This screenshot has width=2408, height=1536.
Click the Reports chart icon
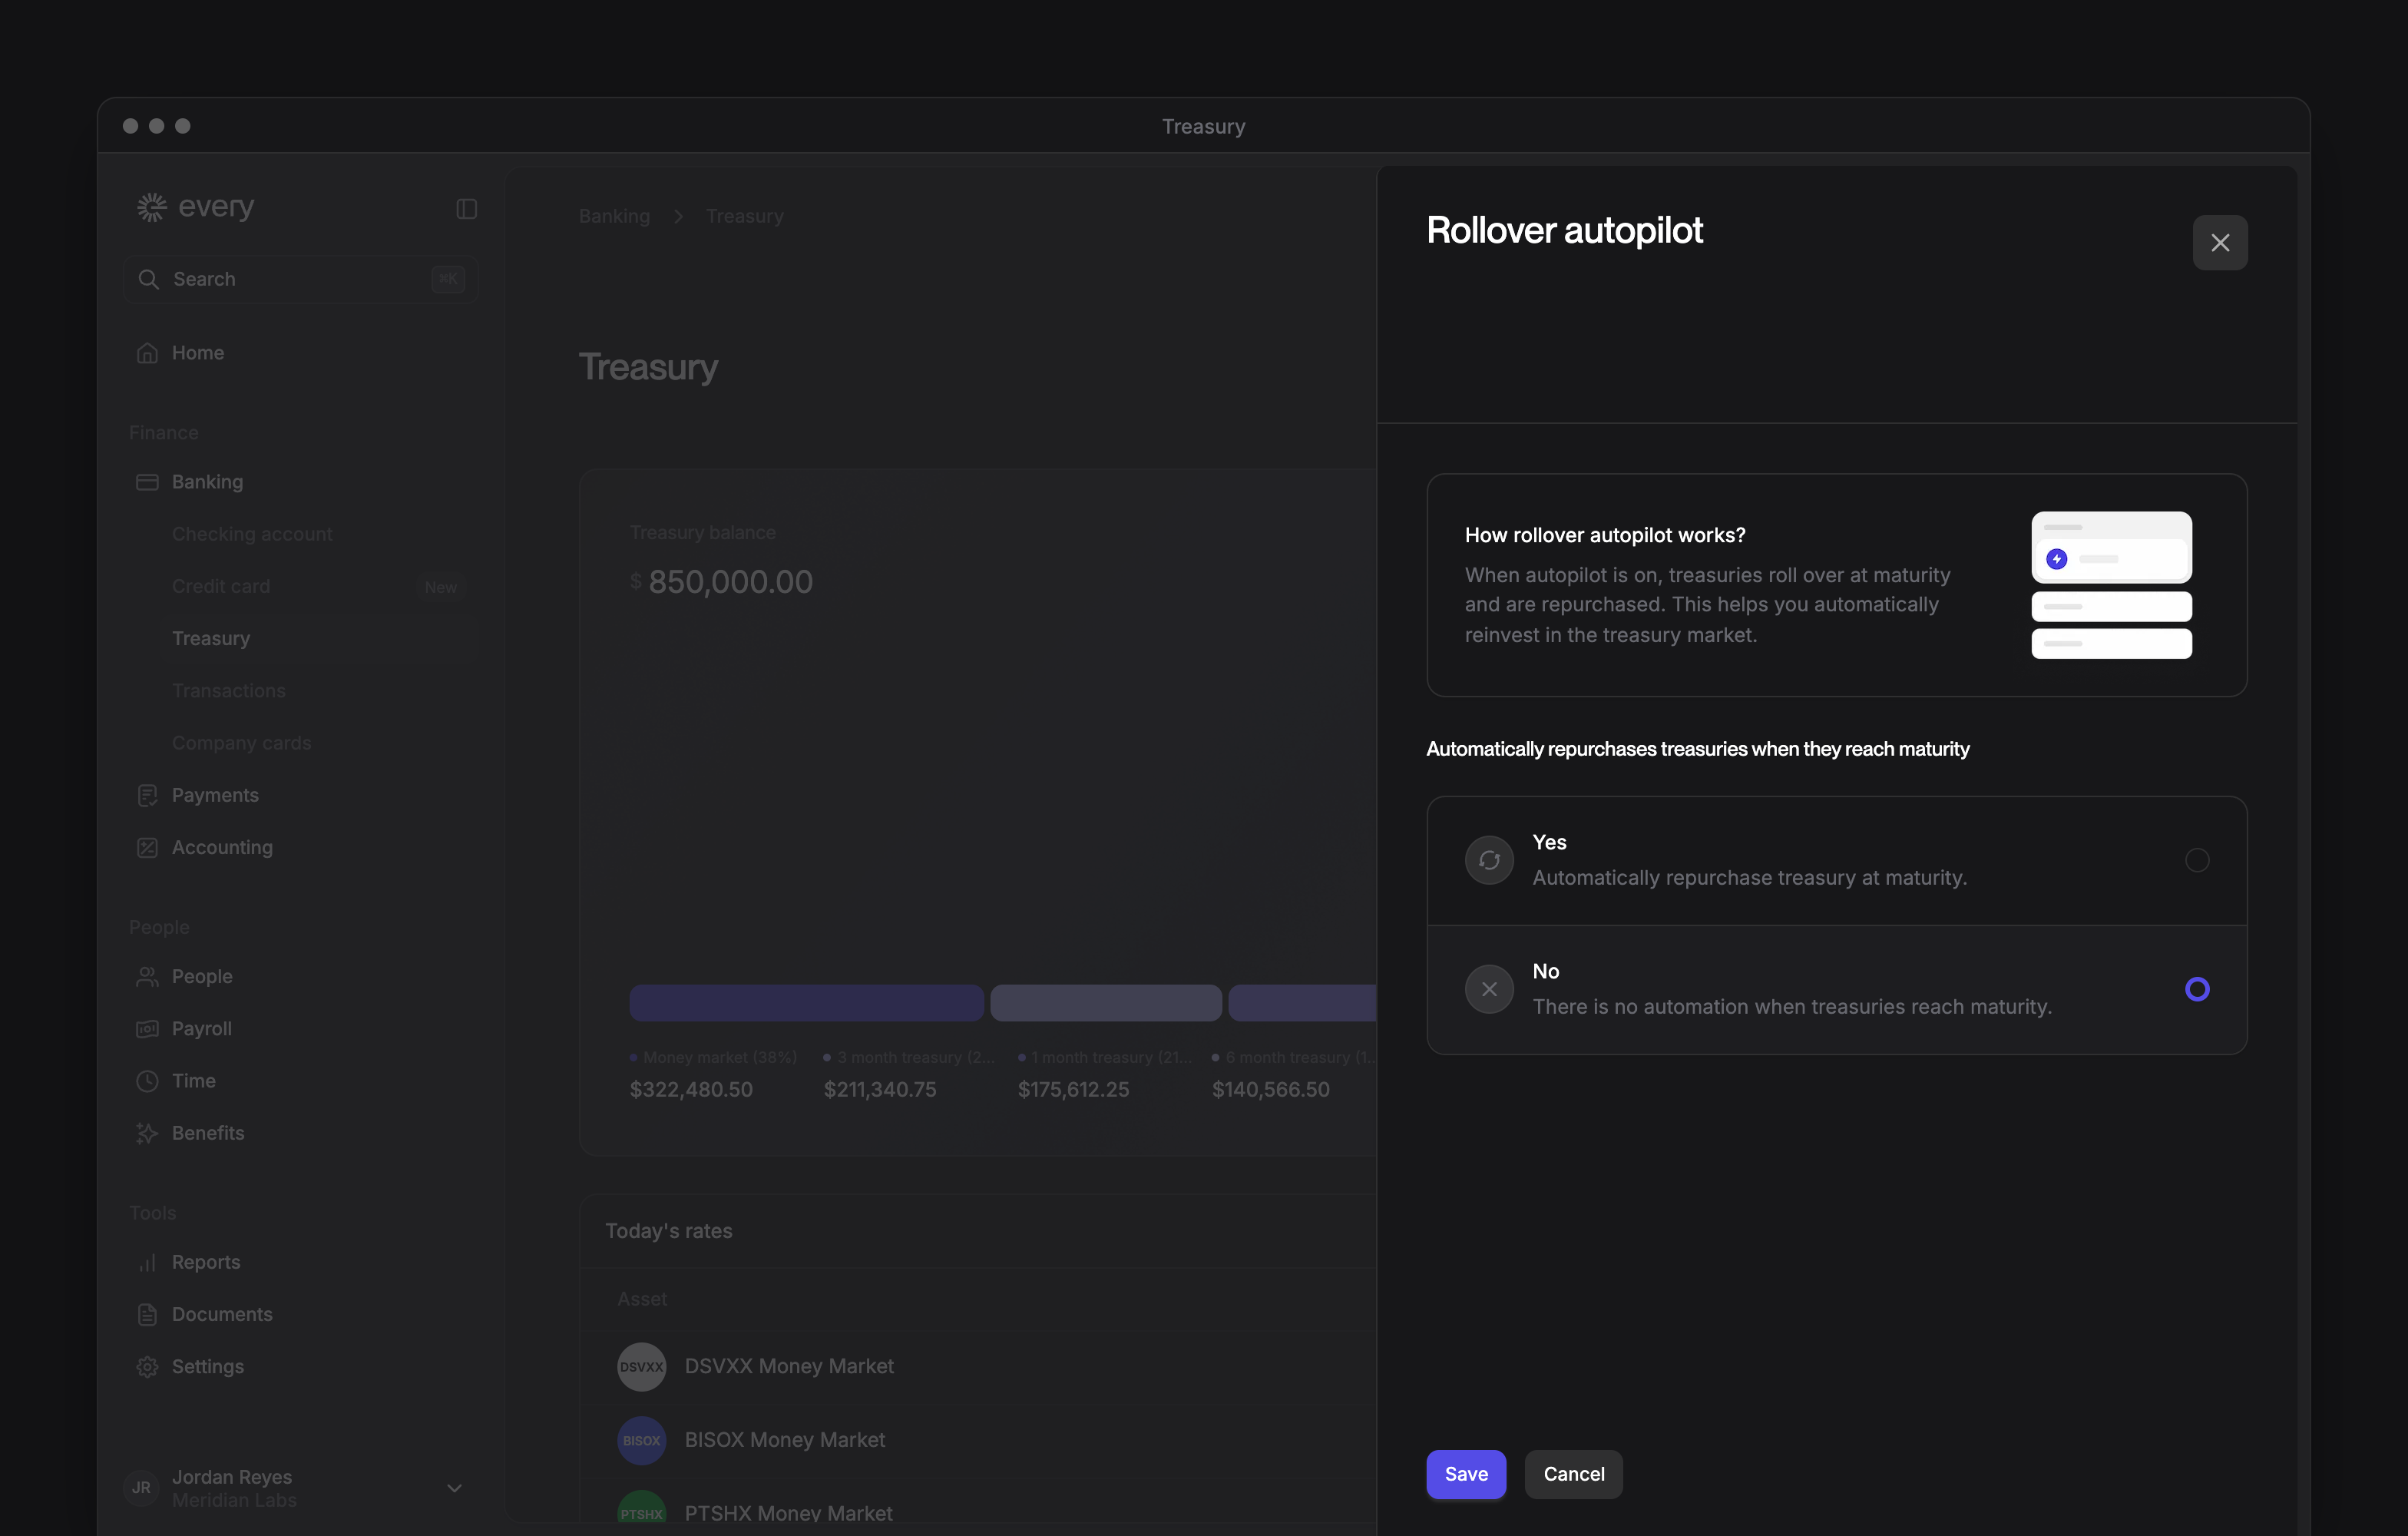pos(147,1262)
